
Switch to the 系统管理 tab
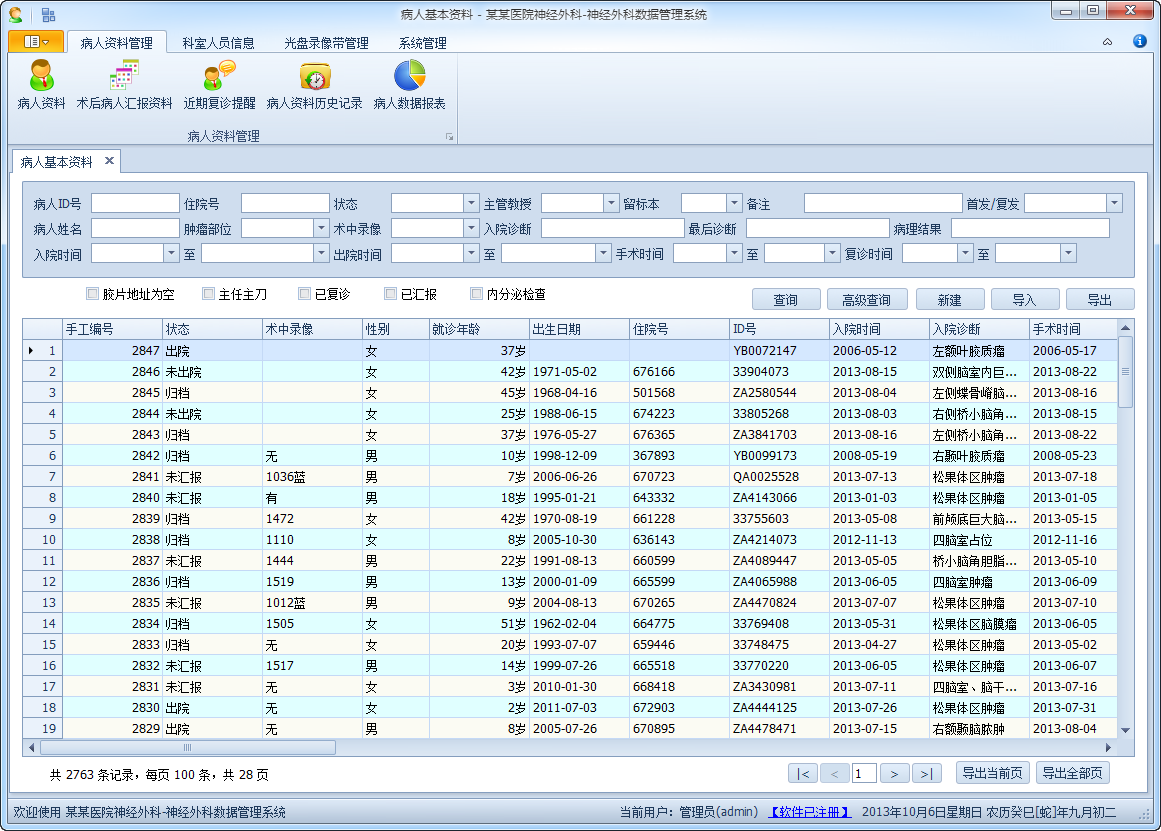(x=422, y=43)
